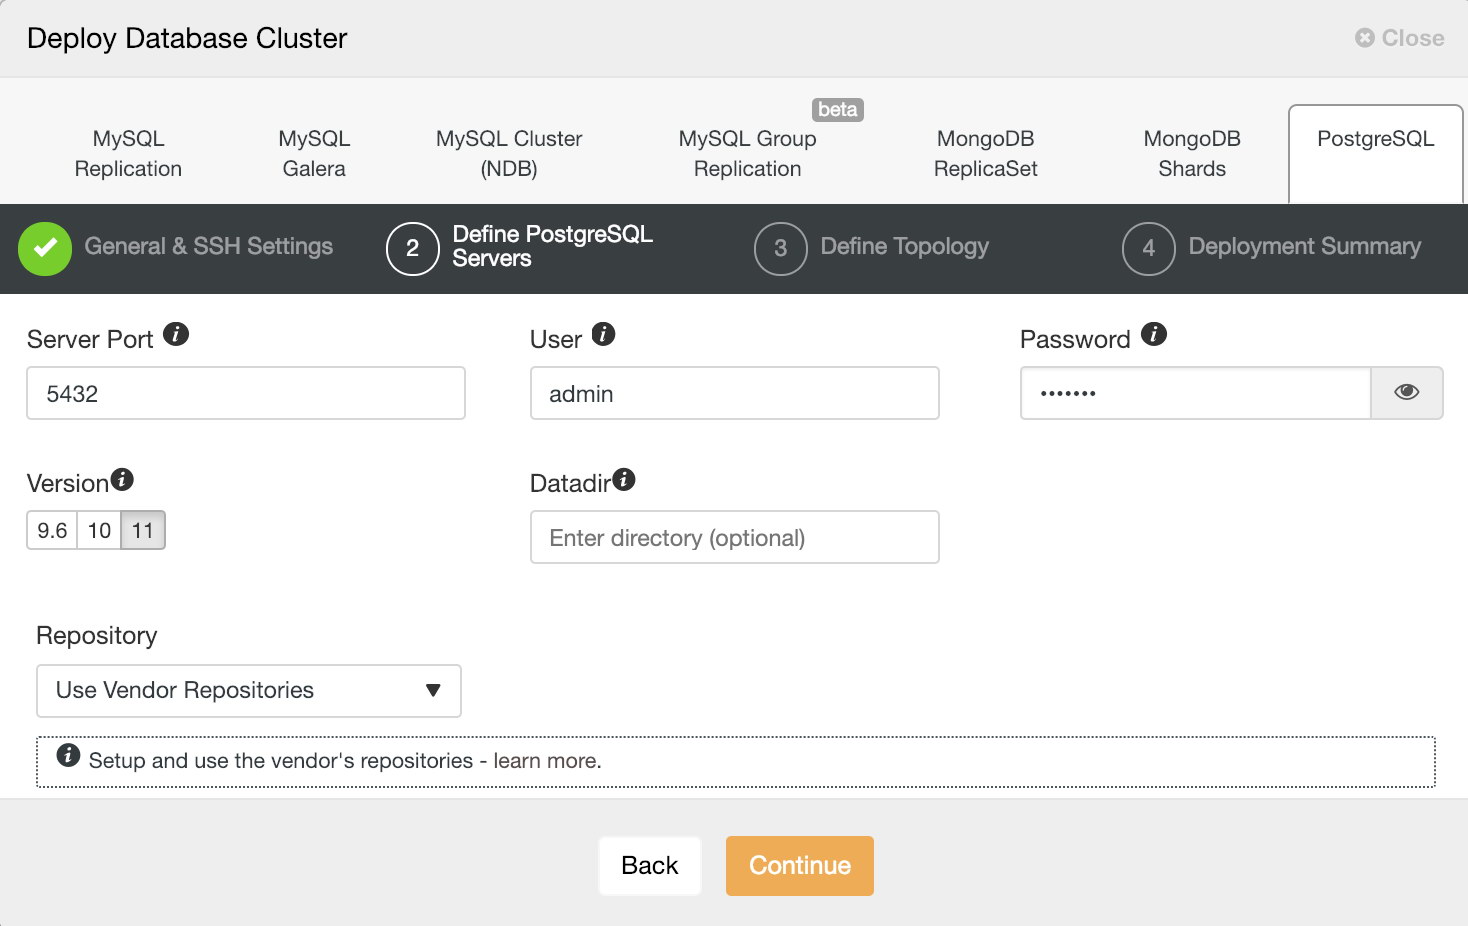Go to General & SSH Settings step

[209, 246]
